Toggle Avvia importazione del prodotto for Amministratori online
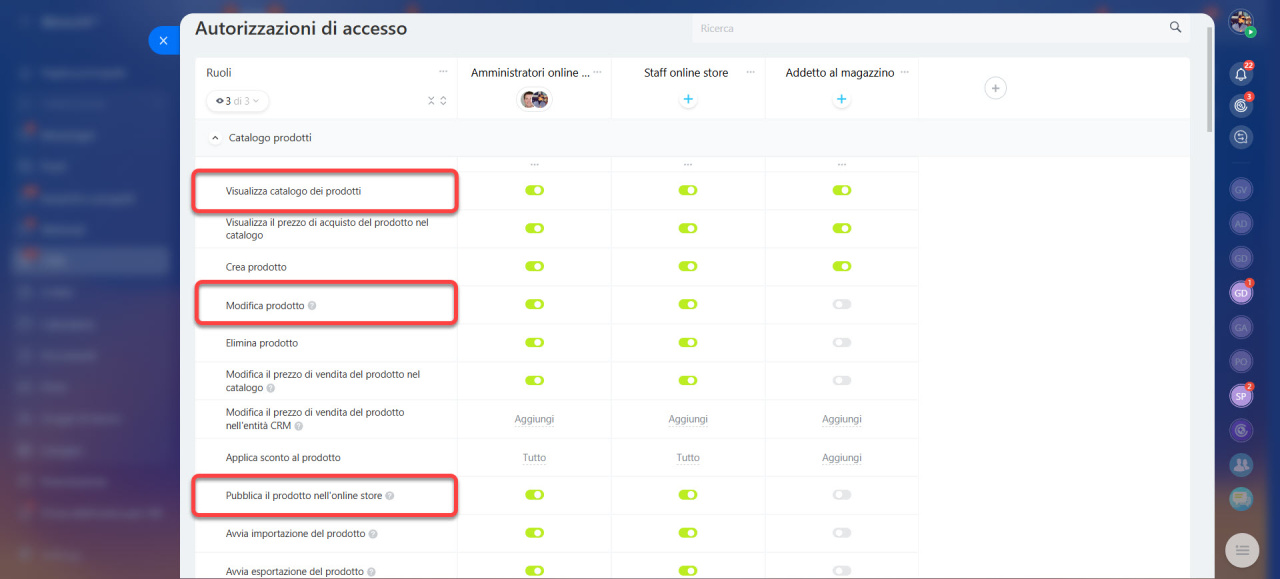 (x=535, y=533)
